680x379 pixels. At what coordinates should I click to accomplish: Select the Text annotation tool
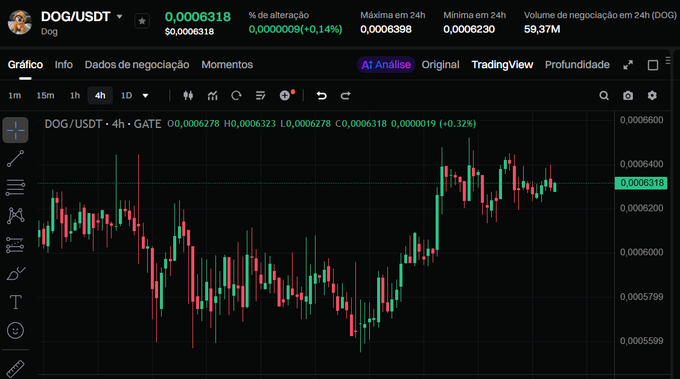[16, 302]
